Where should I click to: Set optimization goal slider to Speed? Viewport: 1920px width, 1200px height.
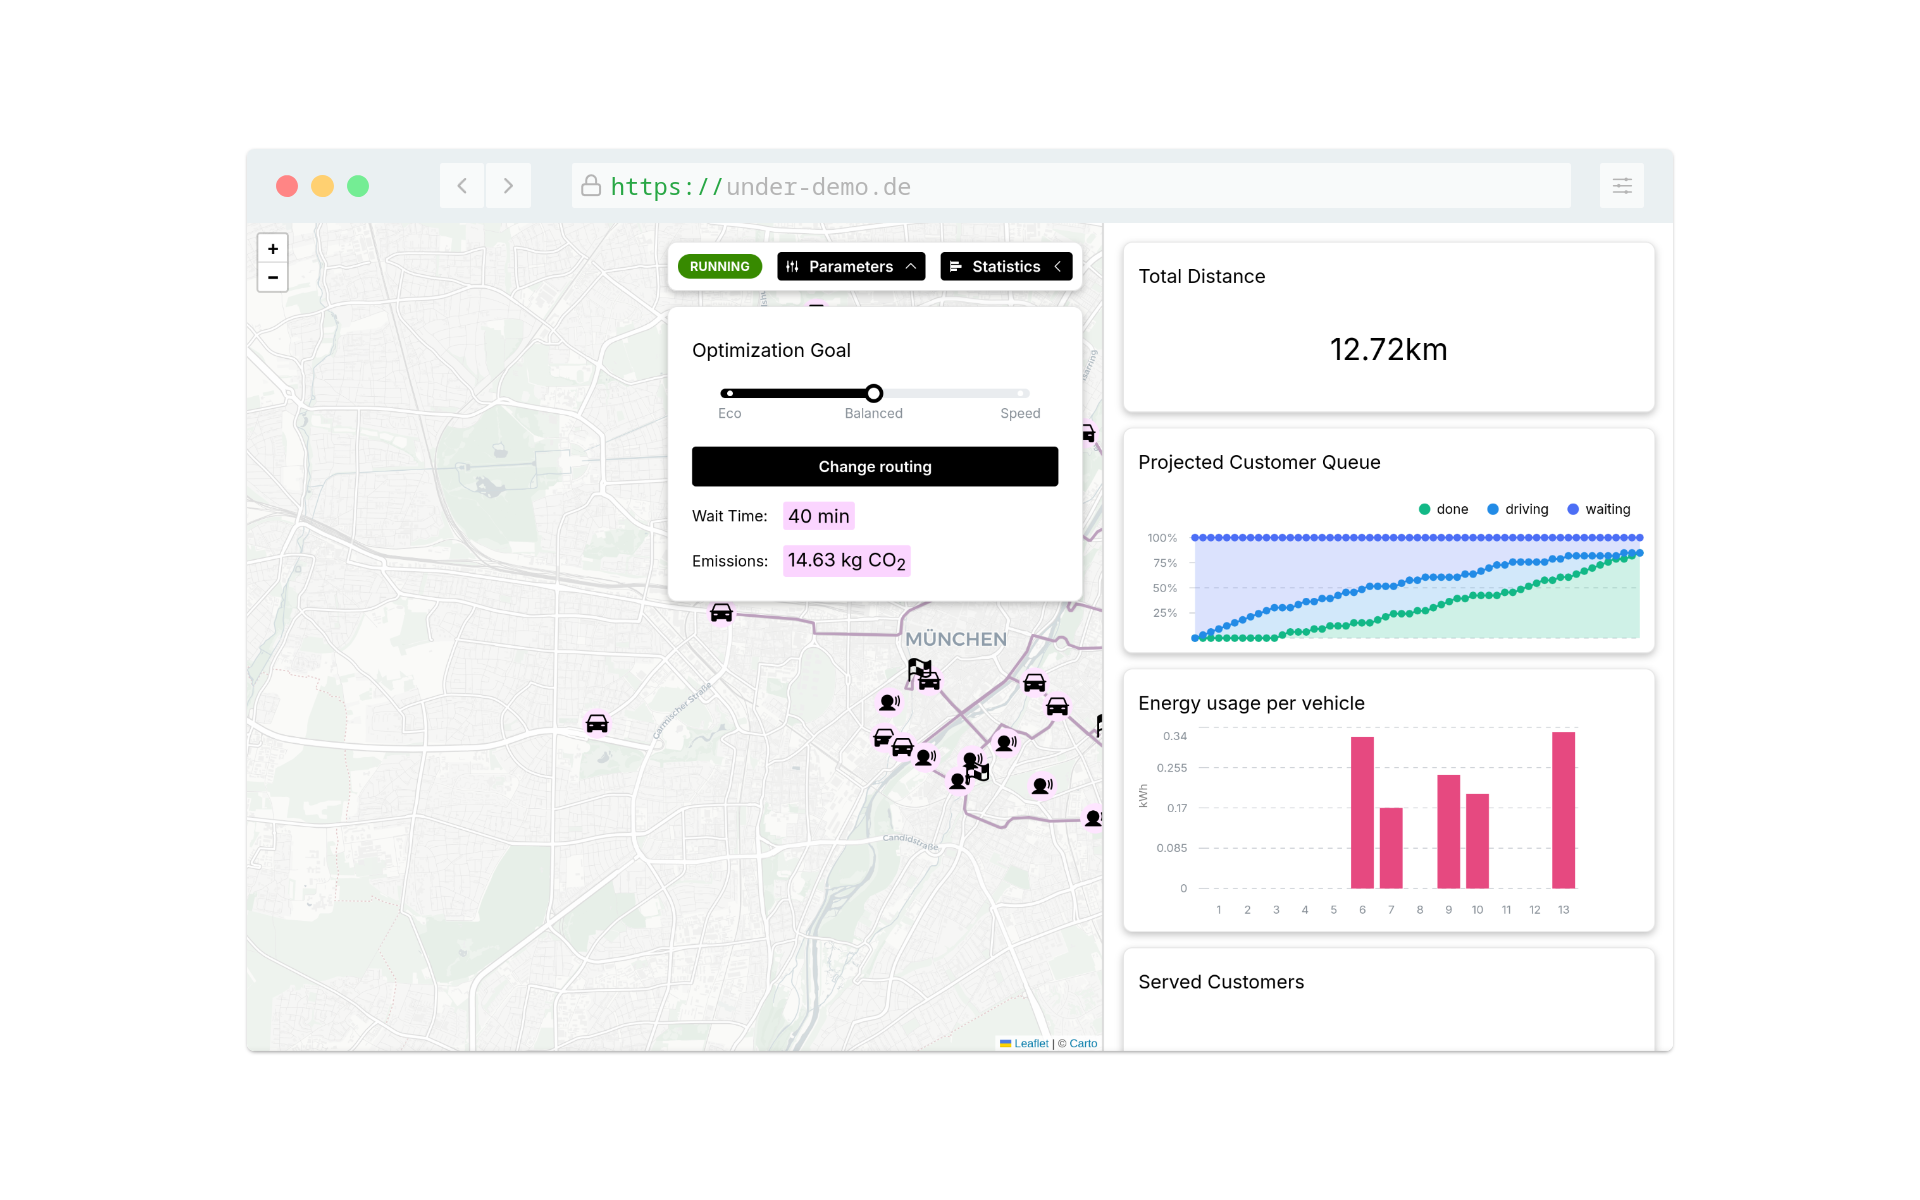(1020, 393)
